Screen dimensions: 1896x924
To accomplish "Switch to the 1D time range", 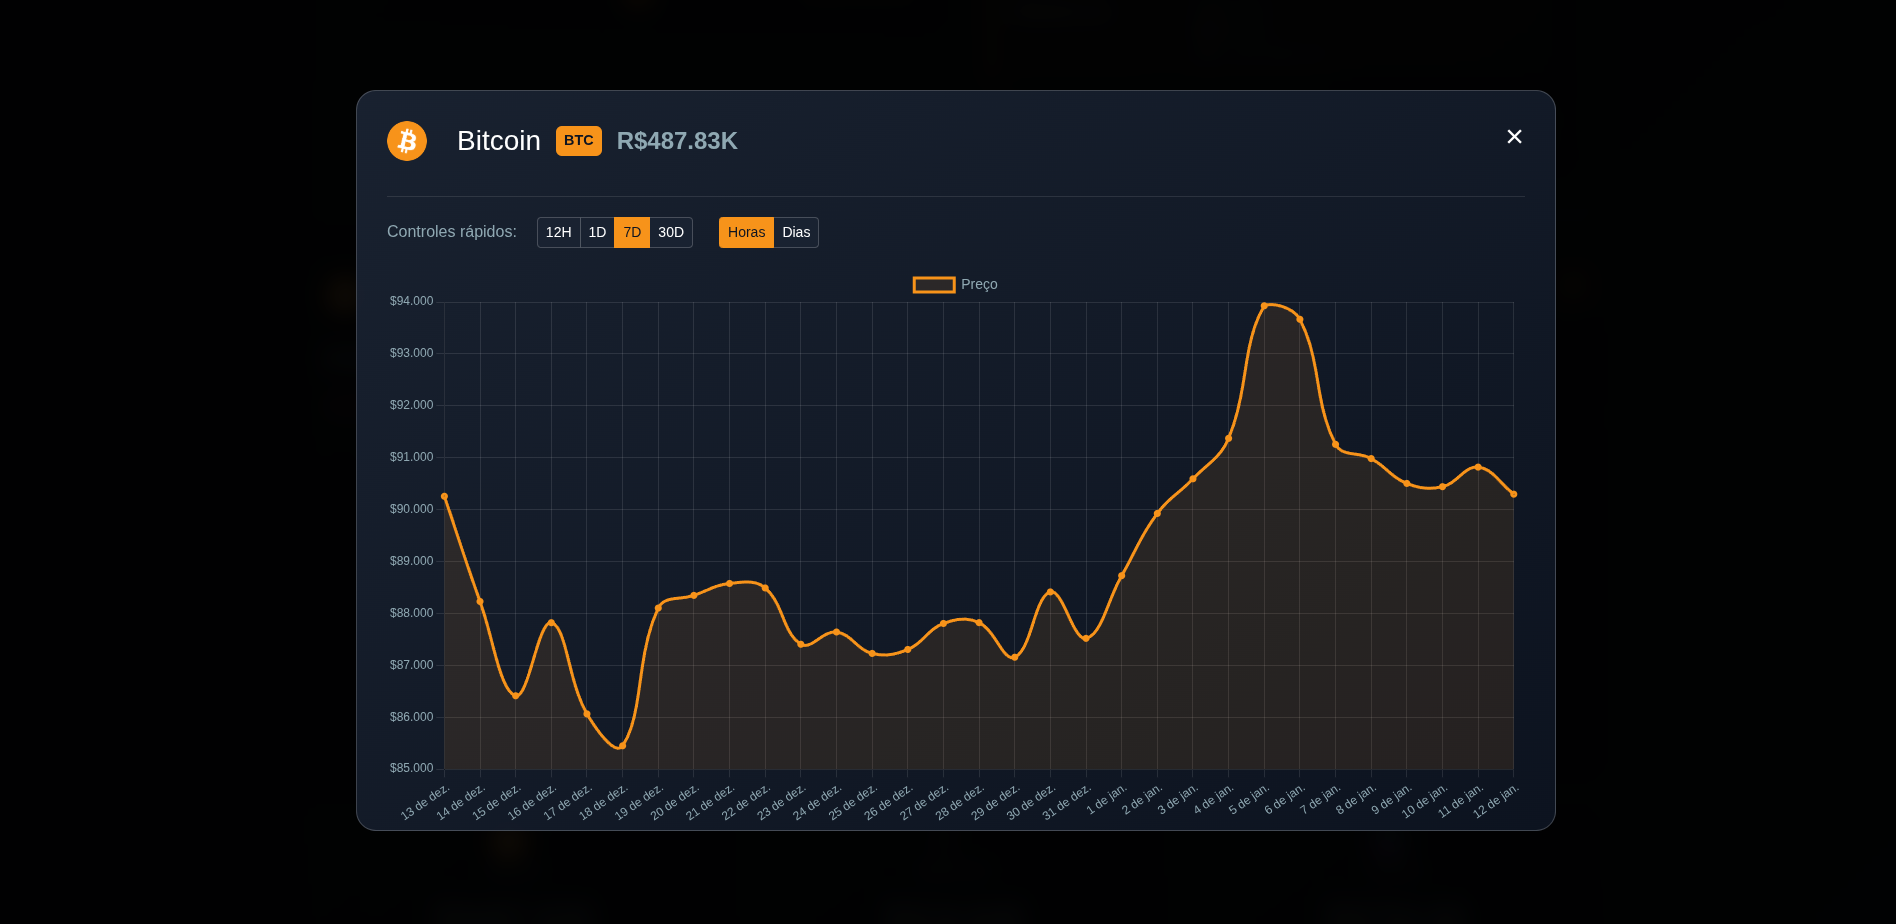I will pyautogui.click(x=597, y=232).
